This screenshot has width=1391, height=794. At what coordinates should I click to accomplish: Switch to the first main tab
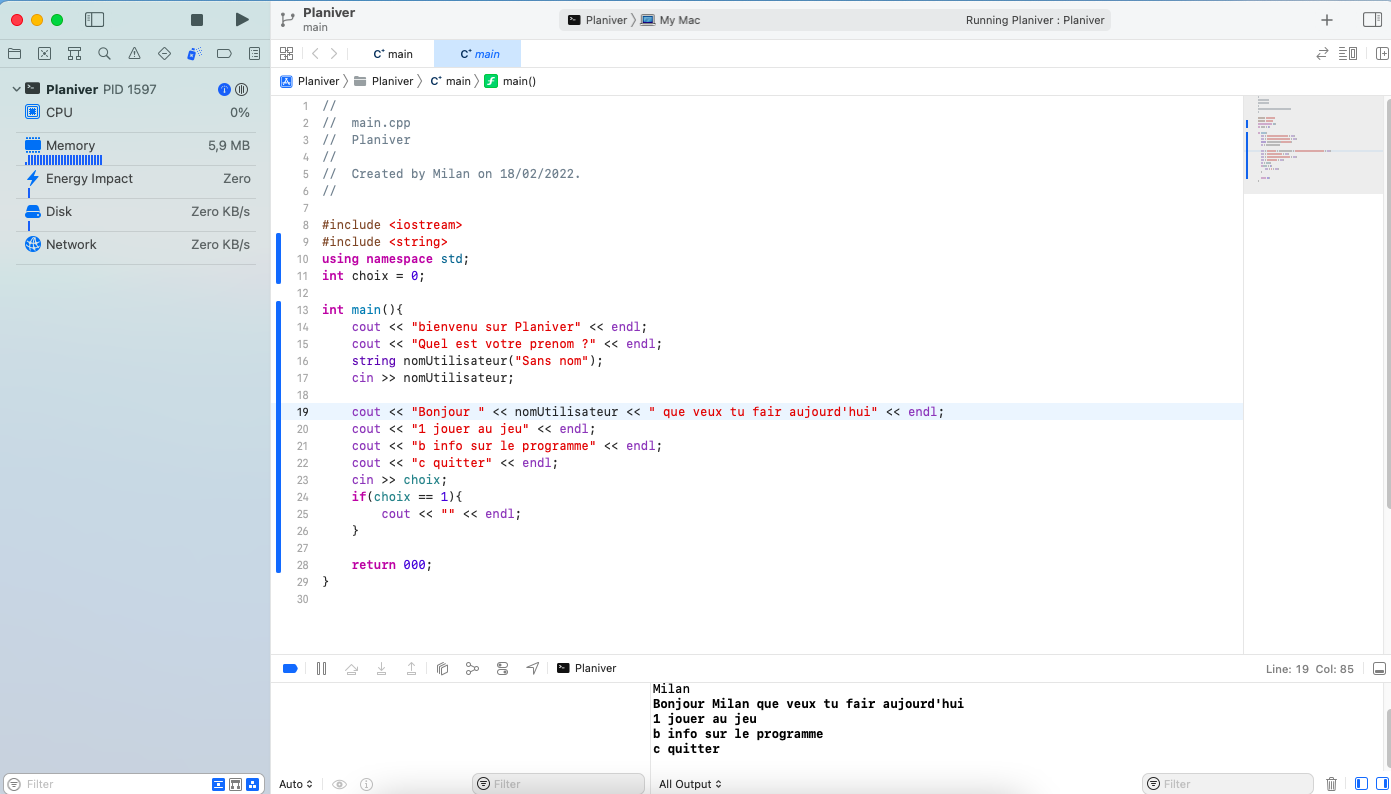pos(392,54)
